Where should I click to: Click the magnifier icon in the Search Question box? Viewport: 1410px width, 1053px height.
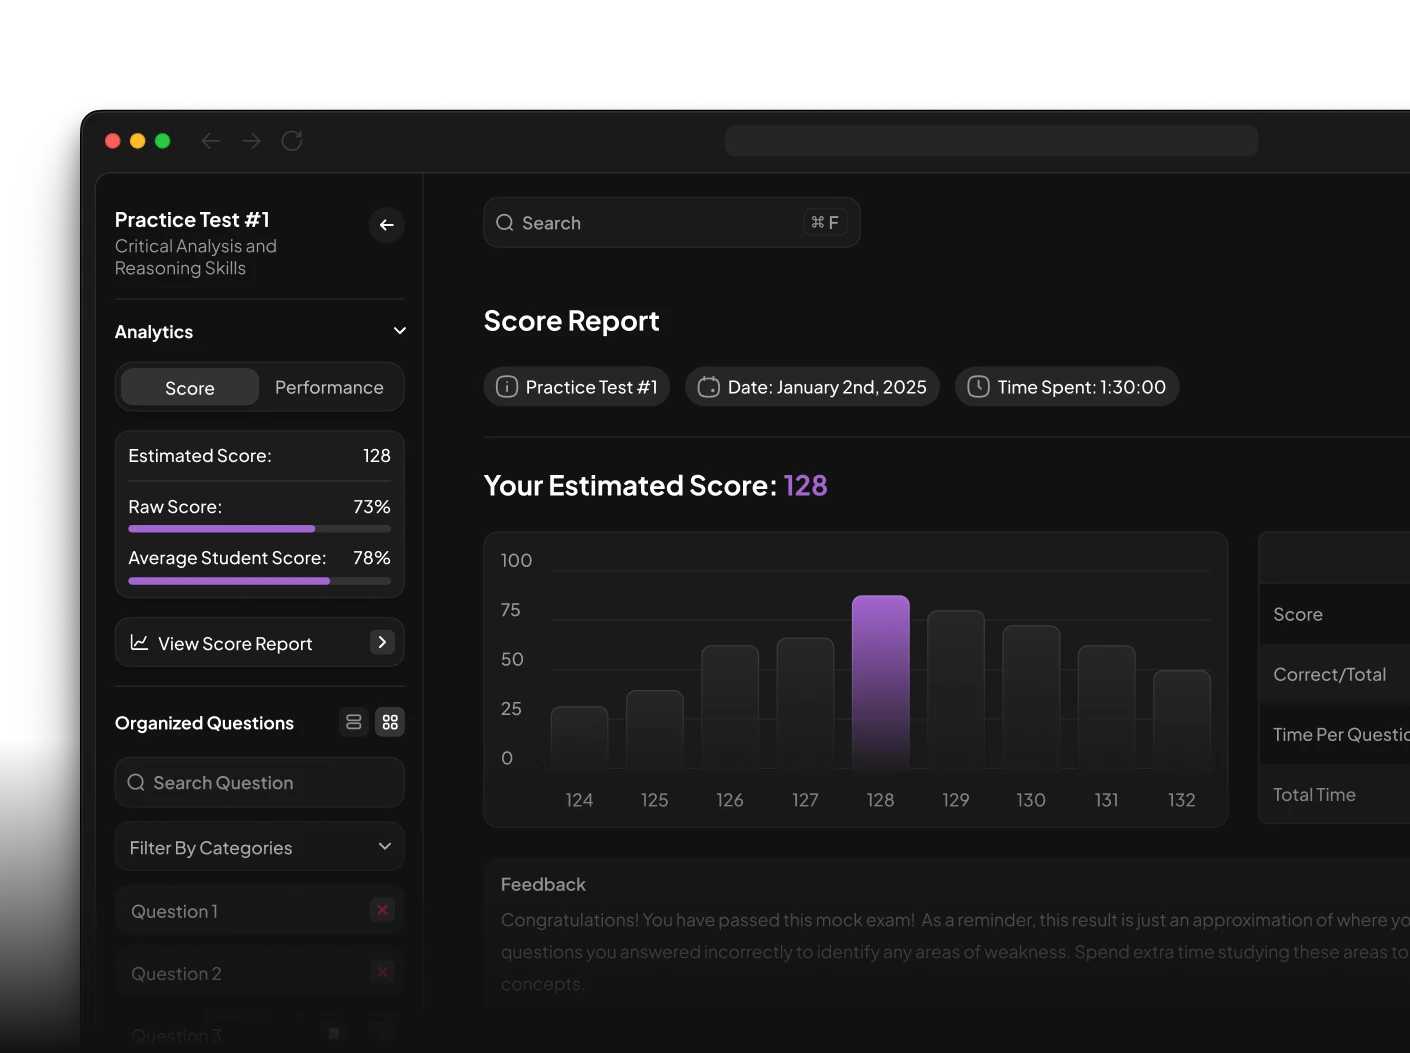(137, 782)
